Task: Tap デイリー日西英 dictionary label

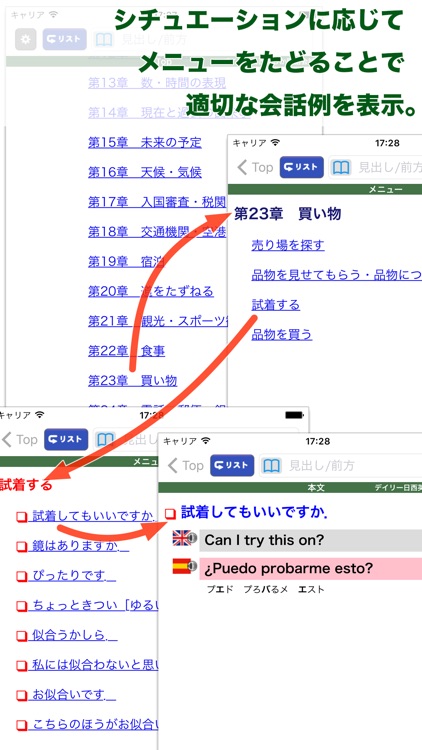Action: tap(398, 488)
